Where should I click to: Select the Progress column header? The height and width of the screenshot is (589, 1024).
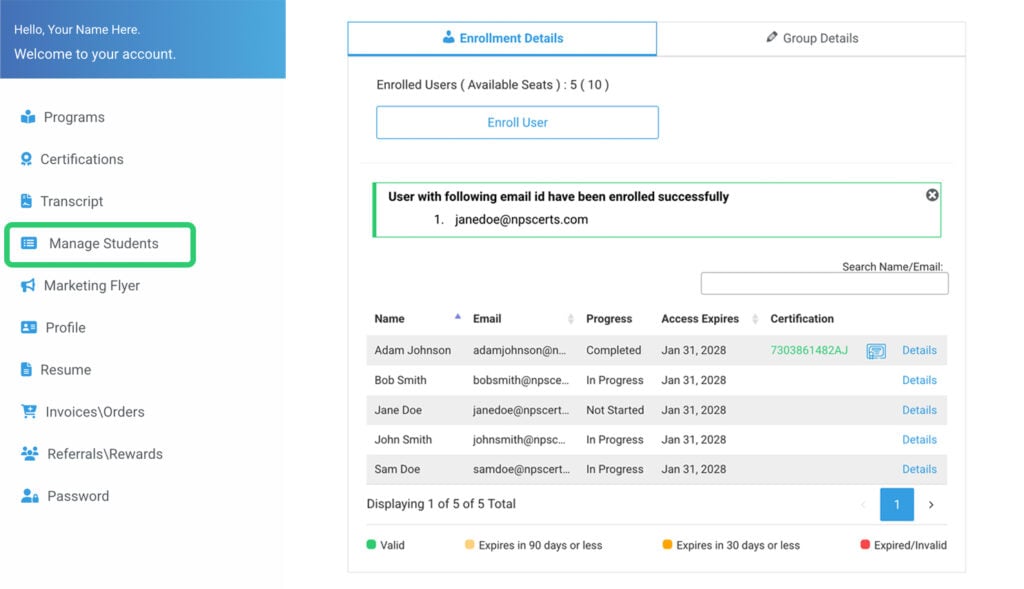point(609,319)
